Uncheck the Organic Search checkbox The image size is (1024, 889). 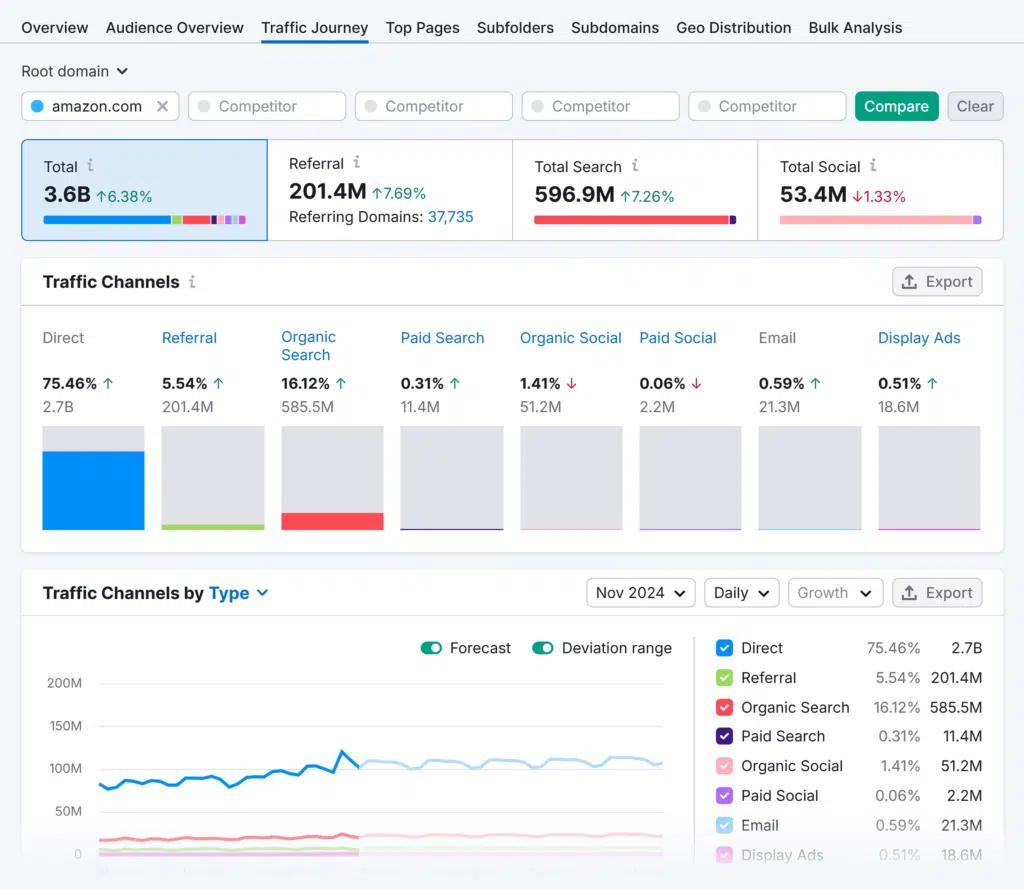725,707
